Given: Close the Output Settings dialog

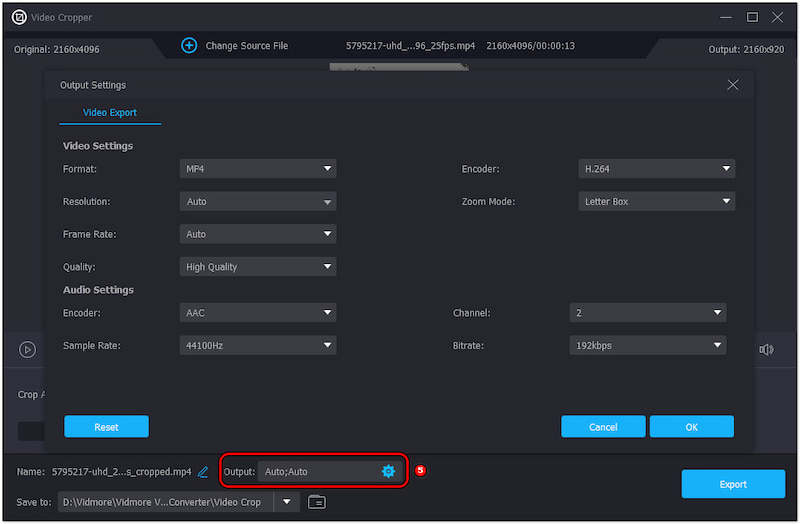Looking at the screenshot, I should [x=733, y=86].
